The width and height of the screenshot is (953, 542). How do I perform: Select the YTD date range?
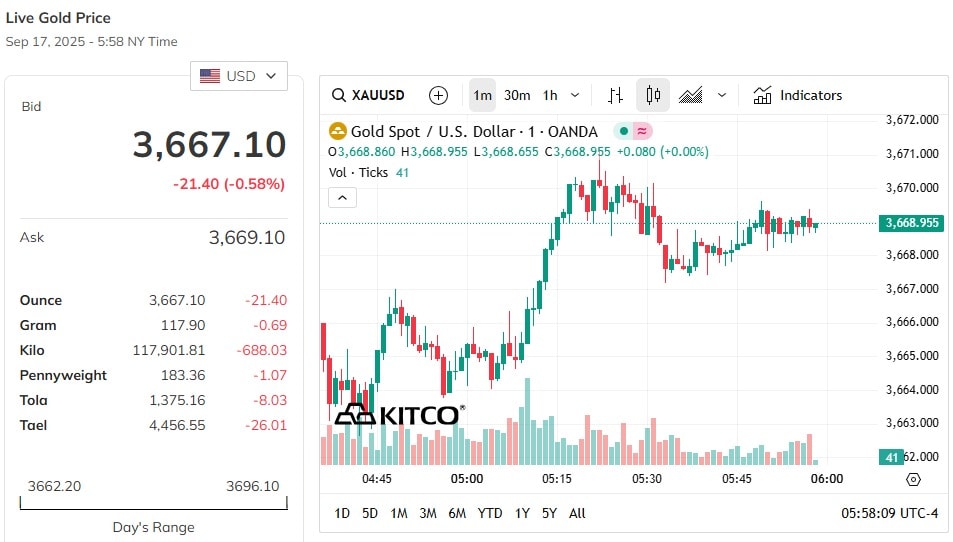[x=490, y=513]
